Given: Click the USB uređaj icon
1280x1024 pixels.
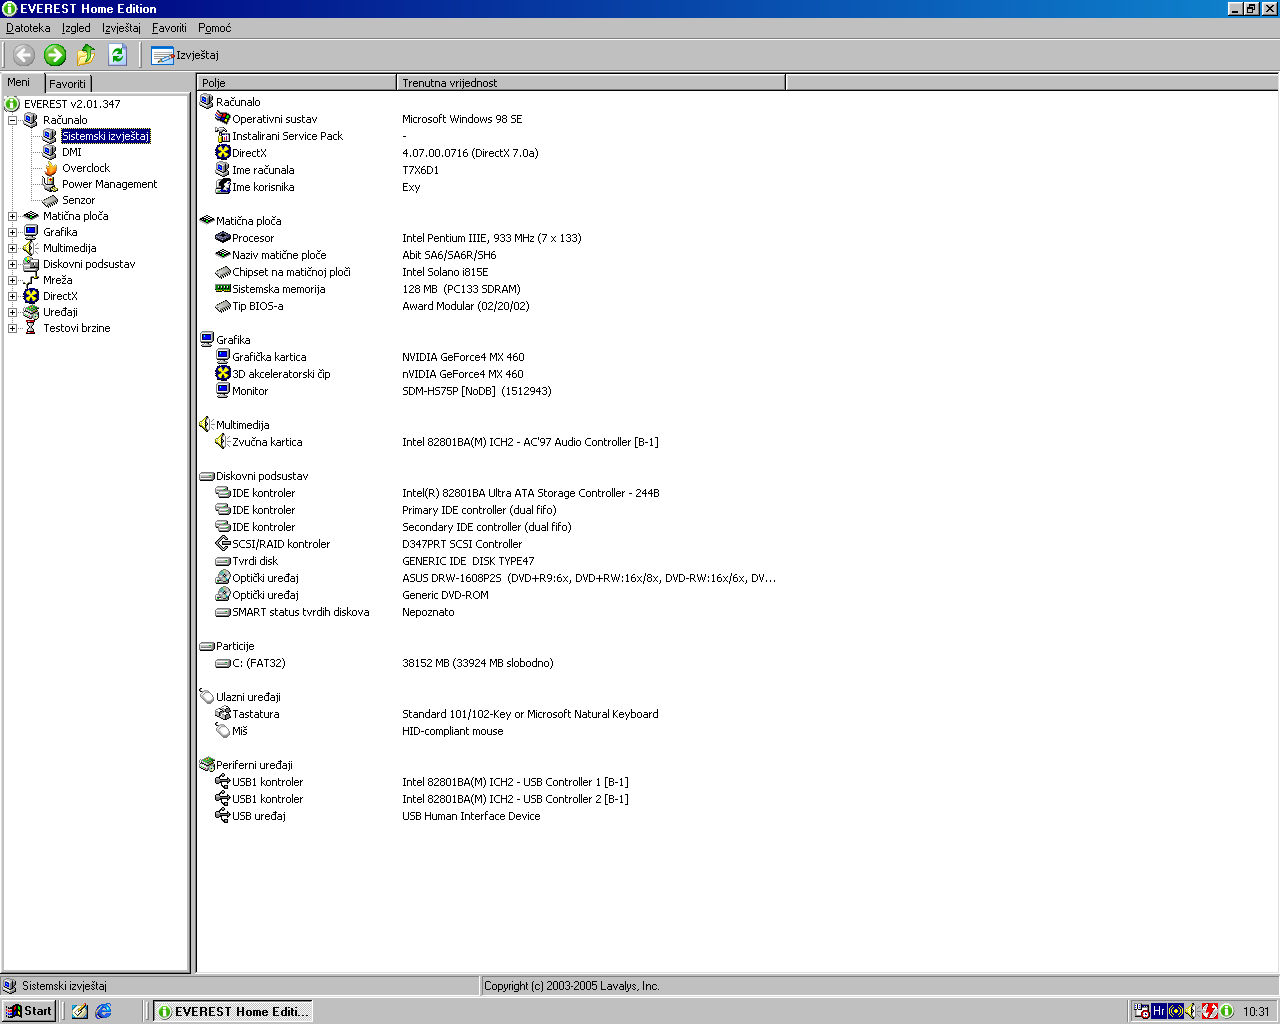Looking at the screenshot, I should pos(223,815).
